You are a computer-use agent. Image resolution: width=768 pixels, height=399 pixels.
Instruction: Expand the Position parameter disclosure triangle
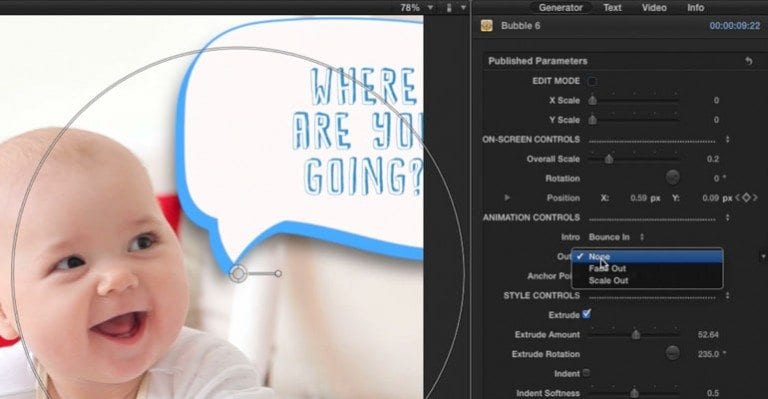(507, 198)
